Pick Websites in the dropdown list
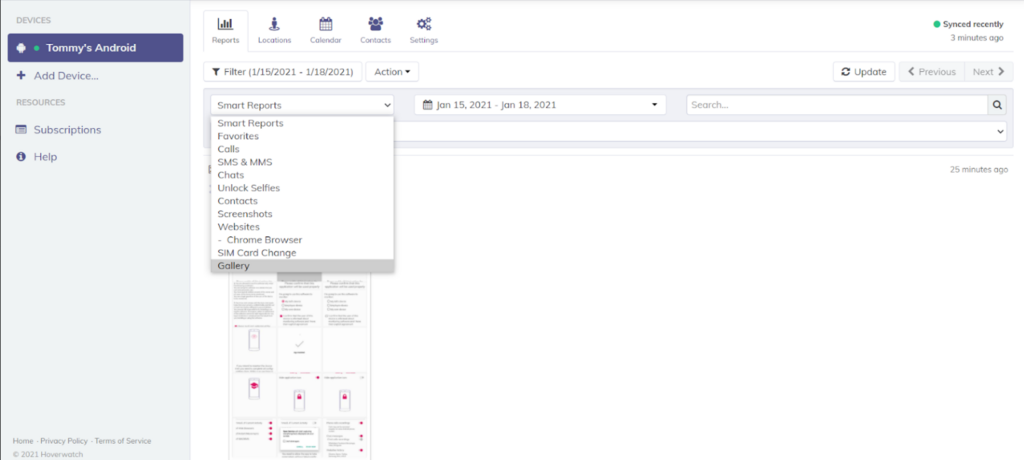This screenshot has width=1024, height=460. point(302,227)
